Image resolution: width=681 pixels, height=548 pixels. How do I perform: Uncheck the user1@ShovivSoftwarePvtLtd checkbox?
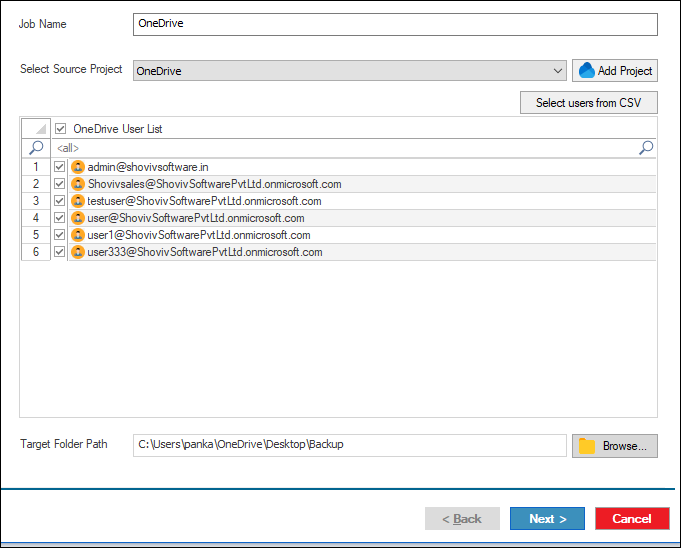[60, 235]
